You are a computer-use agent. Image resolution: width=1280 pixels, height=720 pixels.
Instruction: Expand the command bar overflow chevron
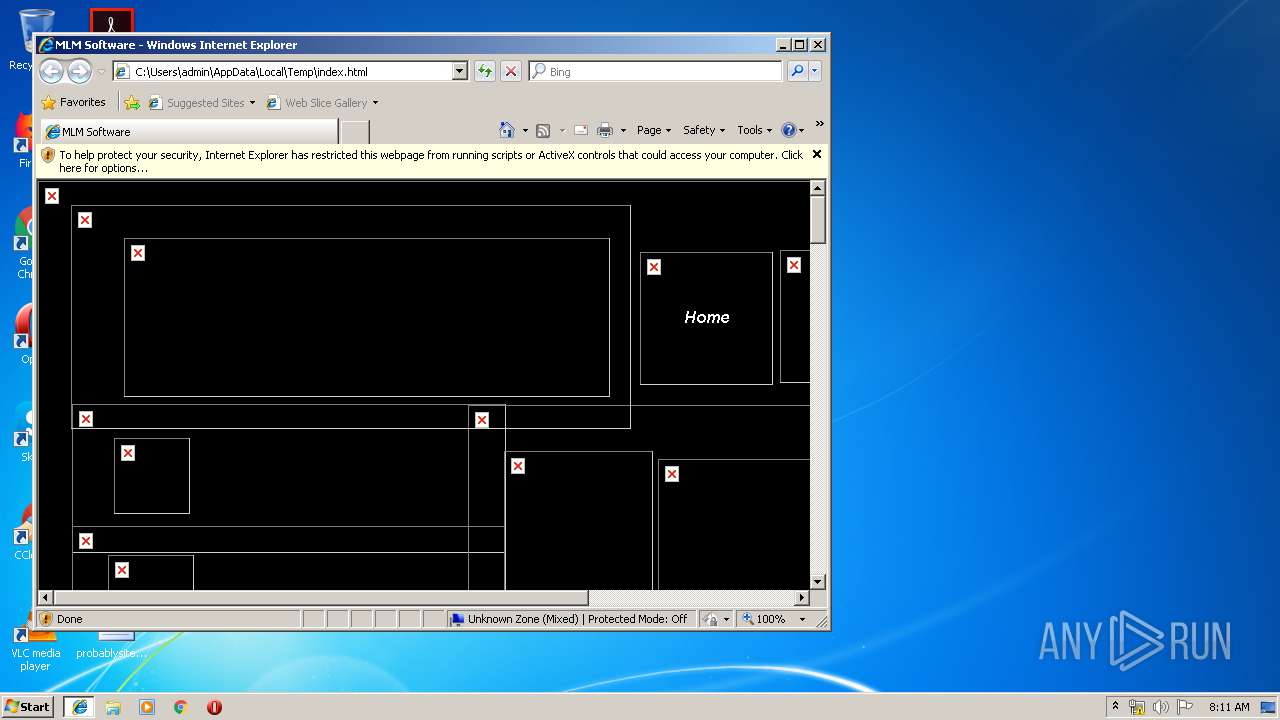(x=819, y=124)
